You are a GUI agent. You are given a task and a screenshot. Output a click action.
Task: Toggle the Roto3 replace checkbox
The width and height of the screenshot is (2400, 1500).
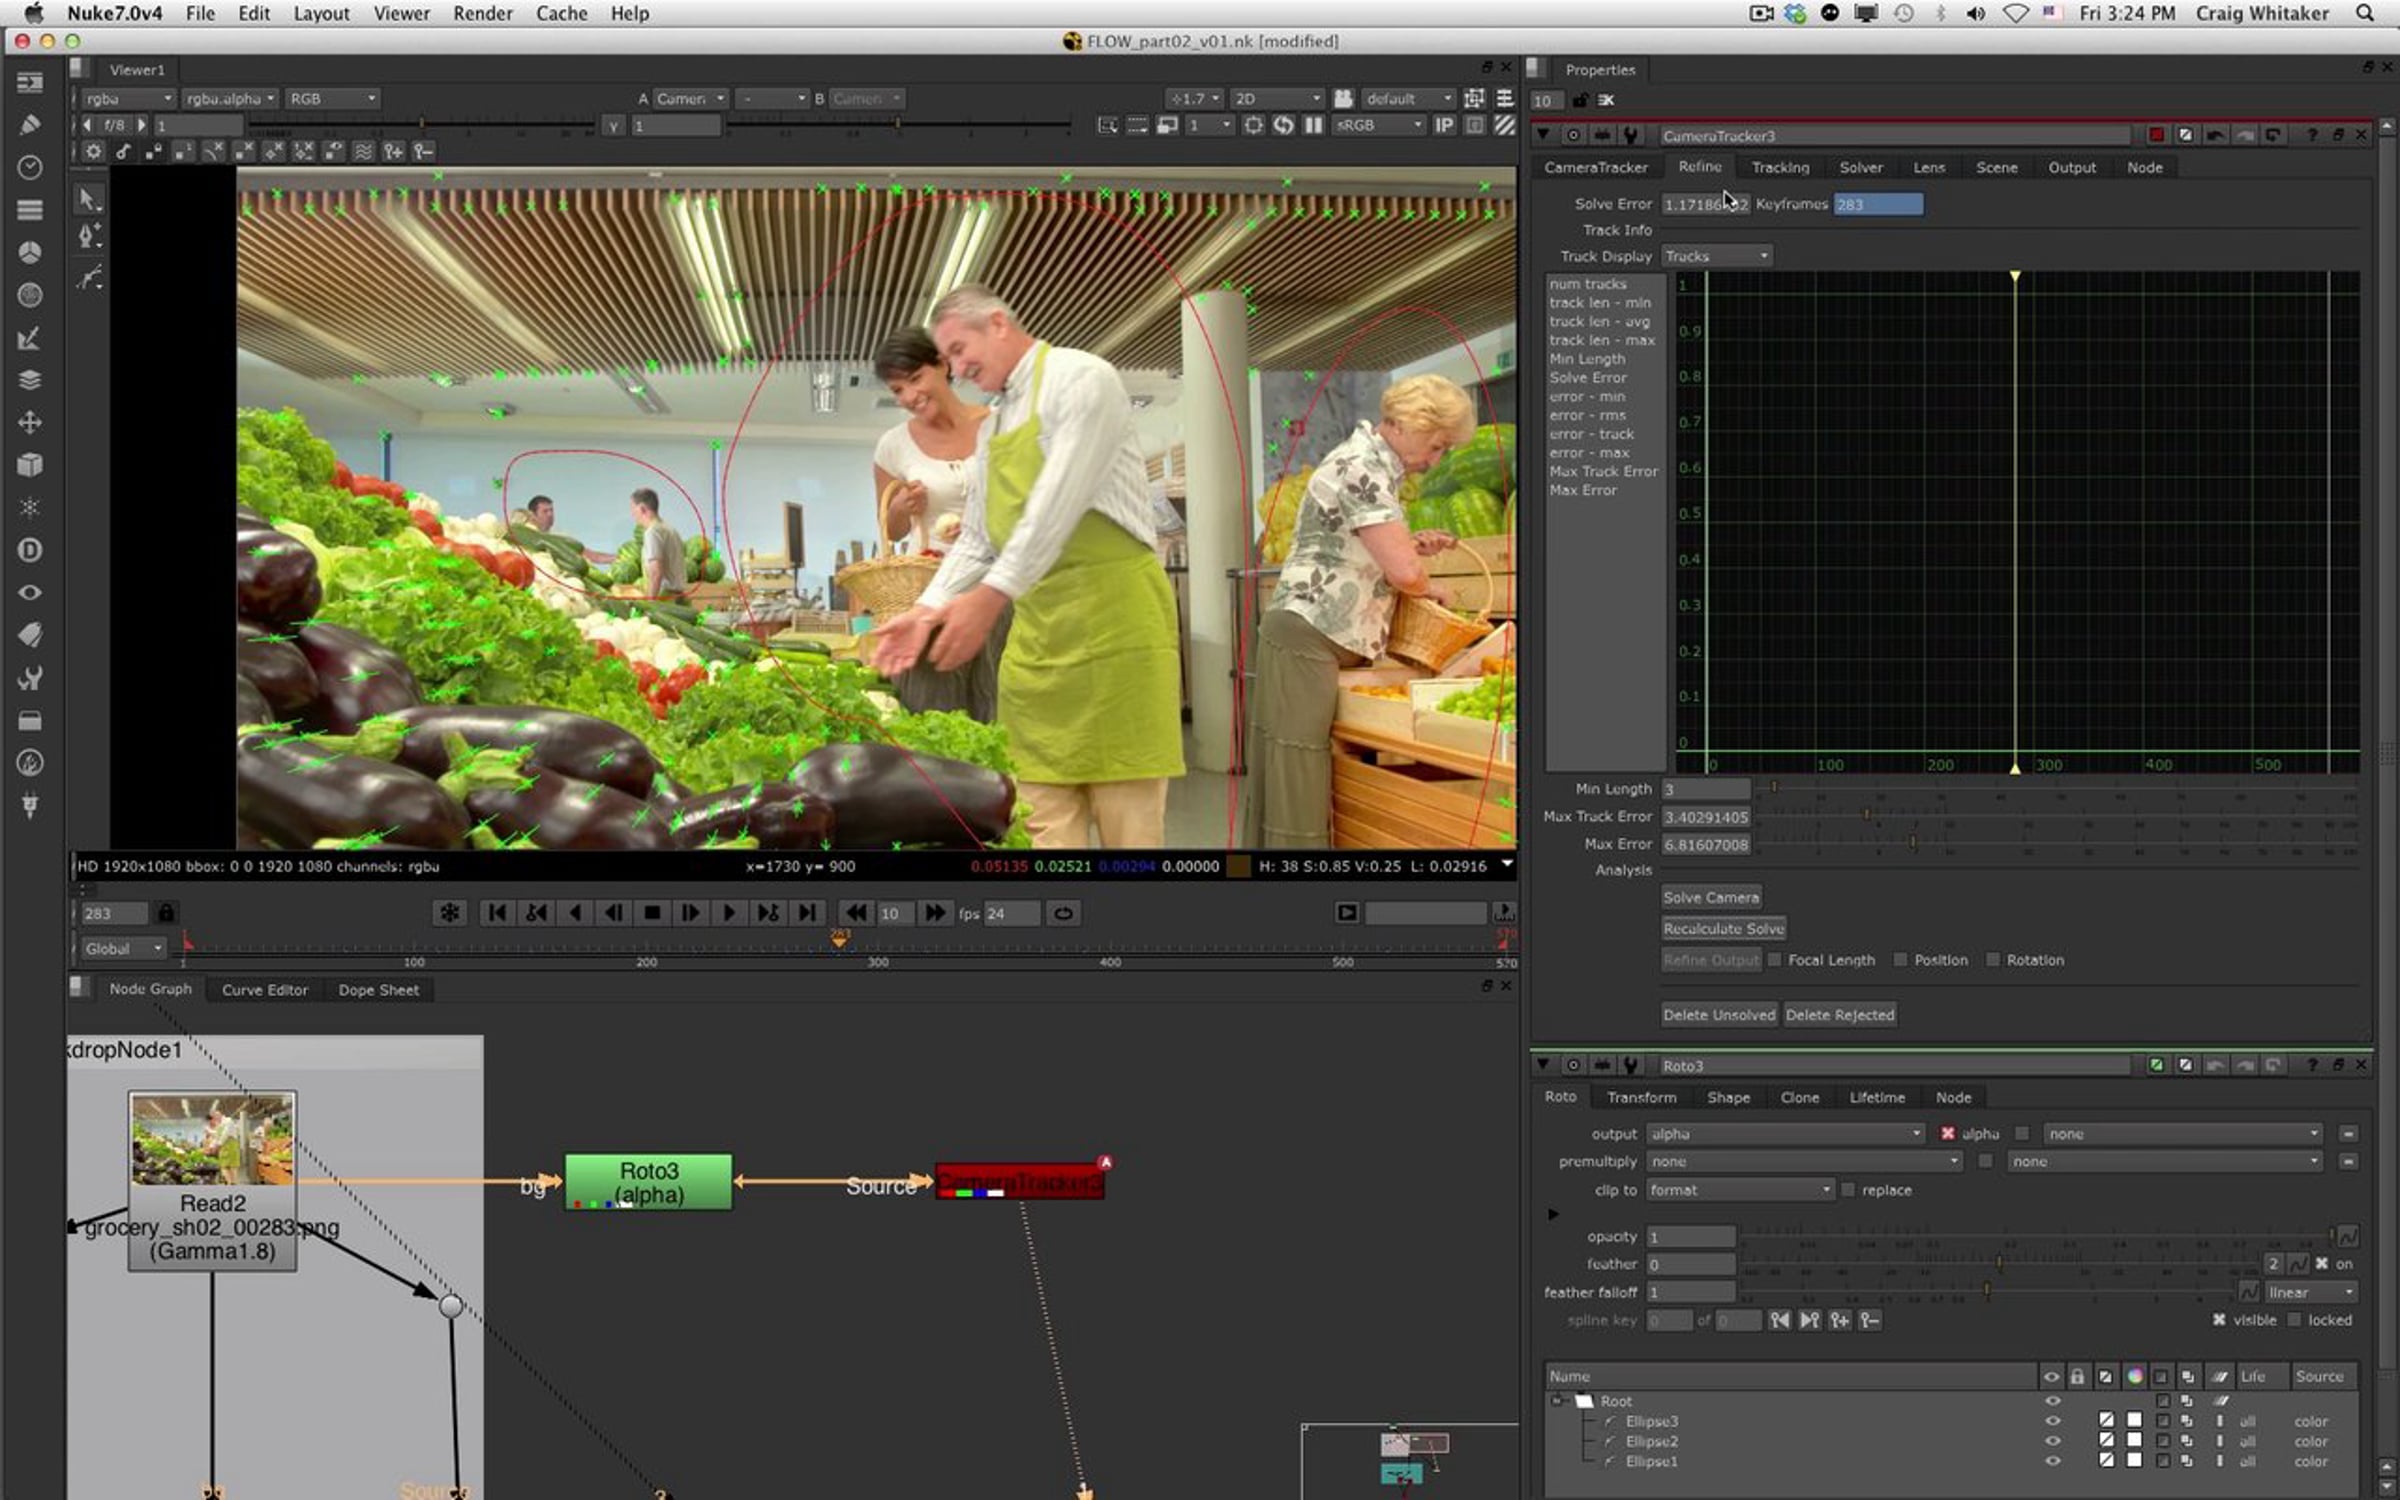pos(1848,1190)
